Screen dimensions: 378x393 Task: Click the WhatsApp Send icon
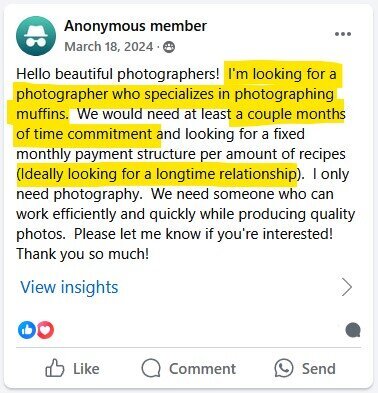[x=284, y=368]
